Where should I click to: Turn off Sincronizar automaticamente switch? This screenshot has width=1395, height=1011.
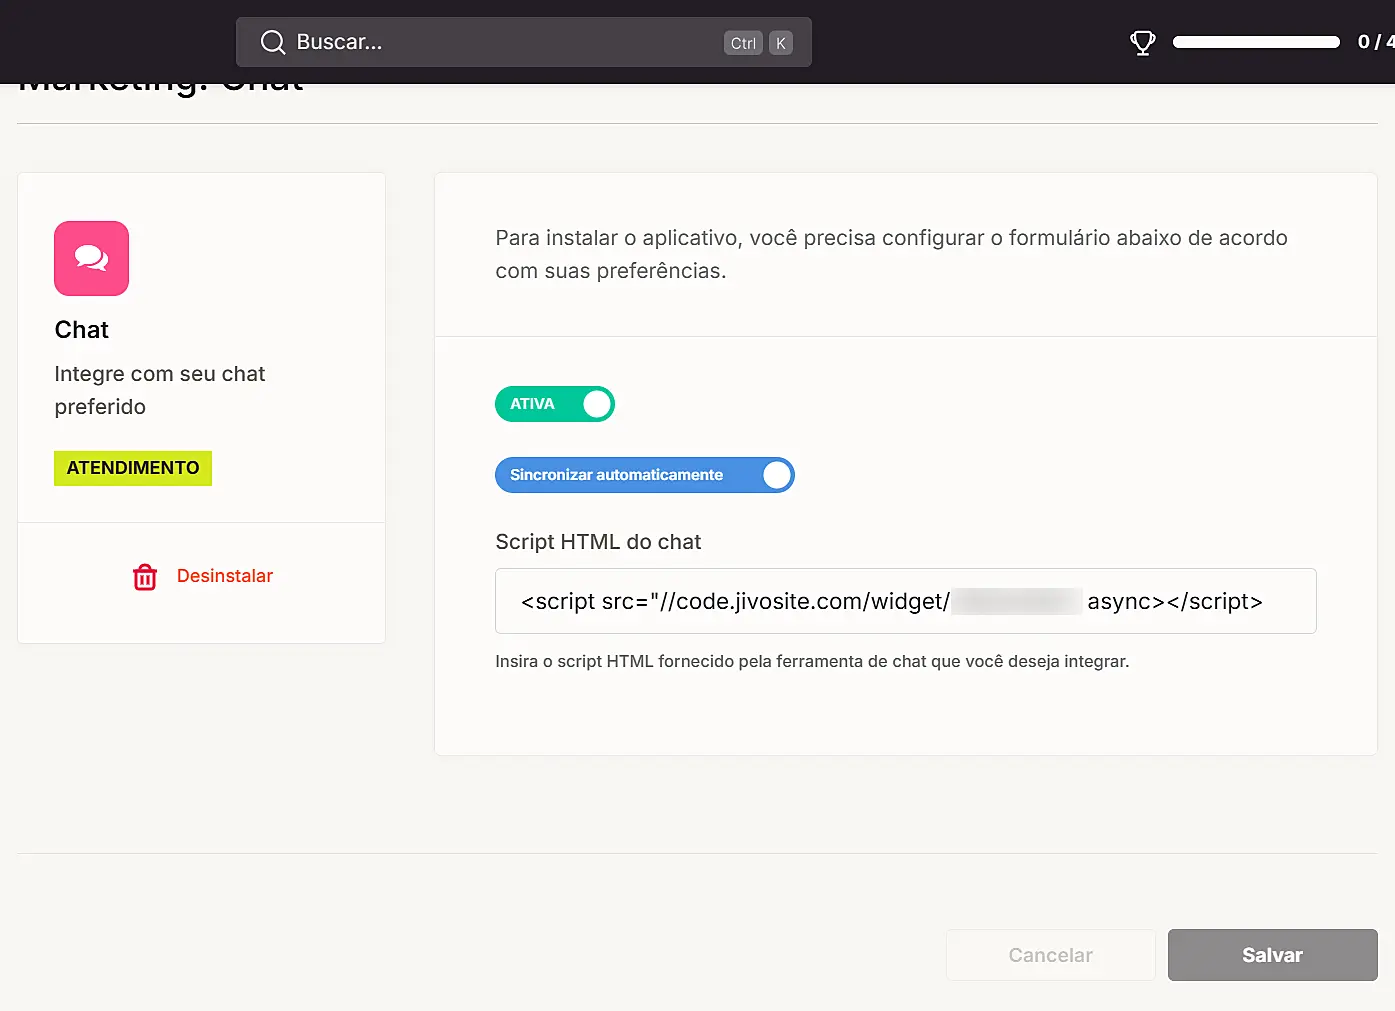pos(644,475)
